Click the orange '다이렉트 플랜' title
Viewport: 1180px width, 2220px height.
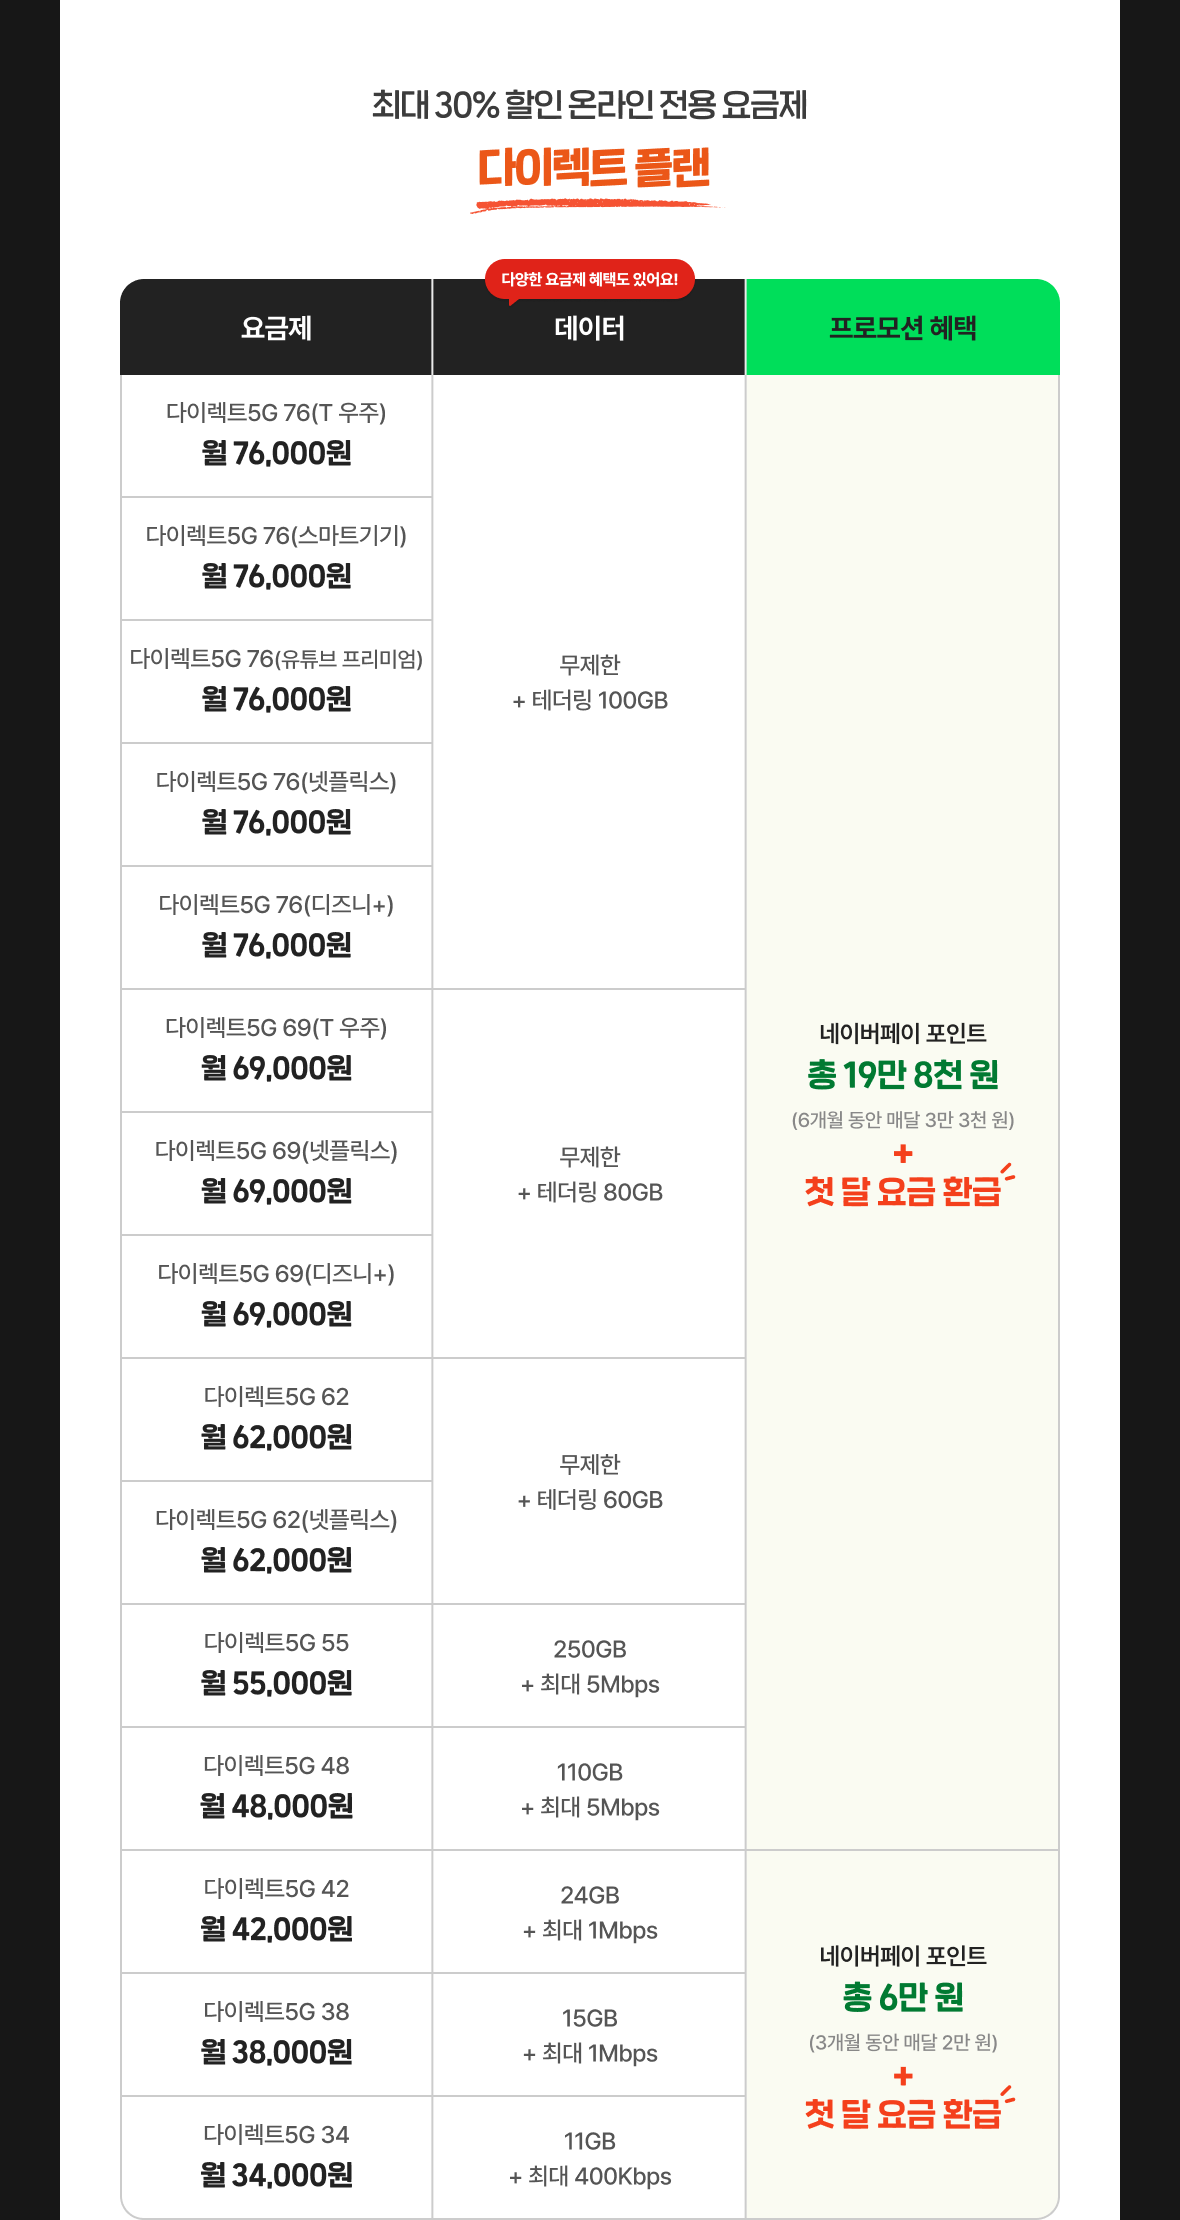(594, 168)
